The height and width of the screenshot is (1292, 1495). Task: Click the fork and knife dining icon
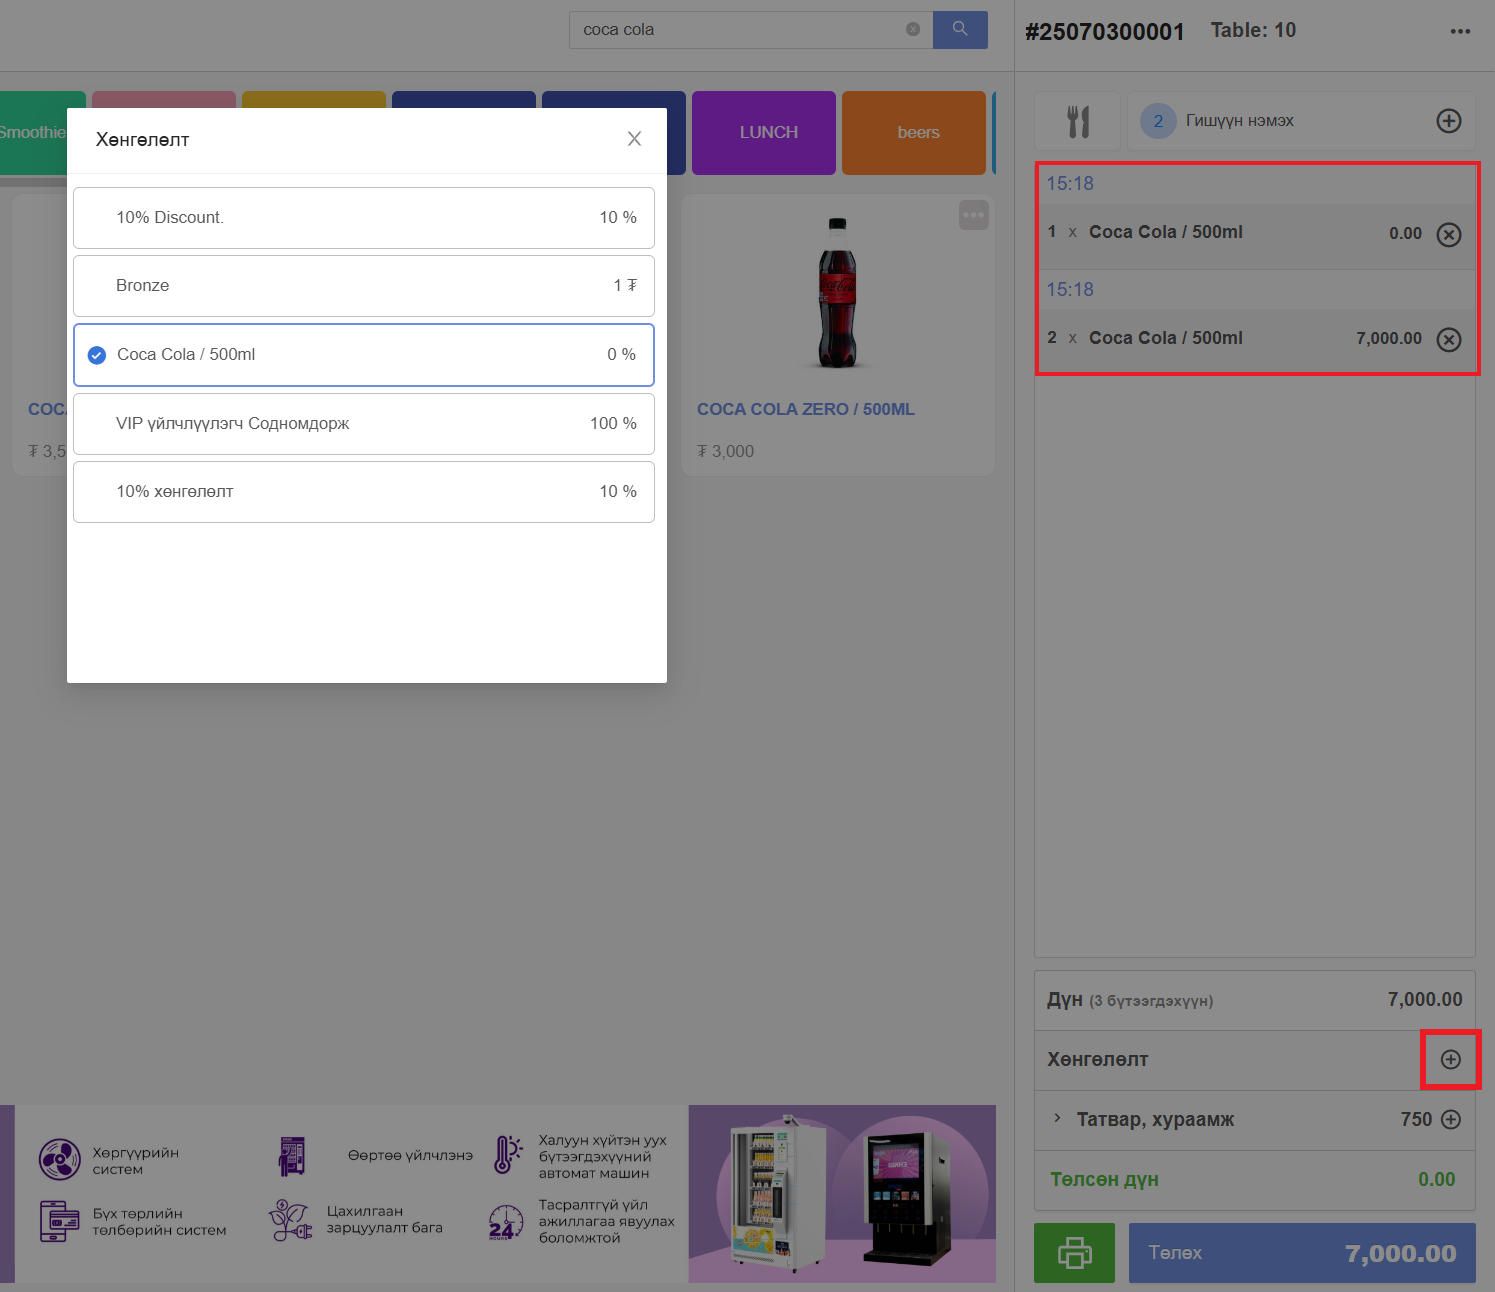pos(1078,121)
